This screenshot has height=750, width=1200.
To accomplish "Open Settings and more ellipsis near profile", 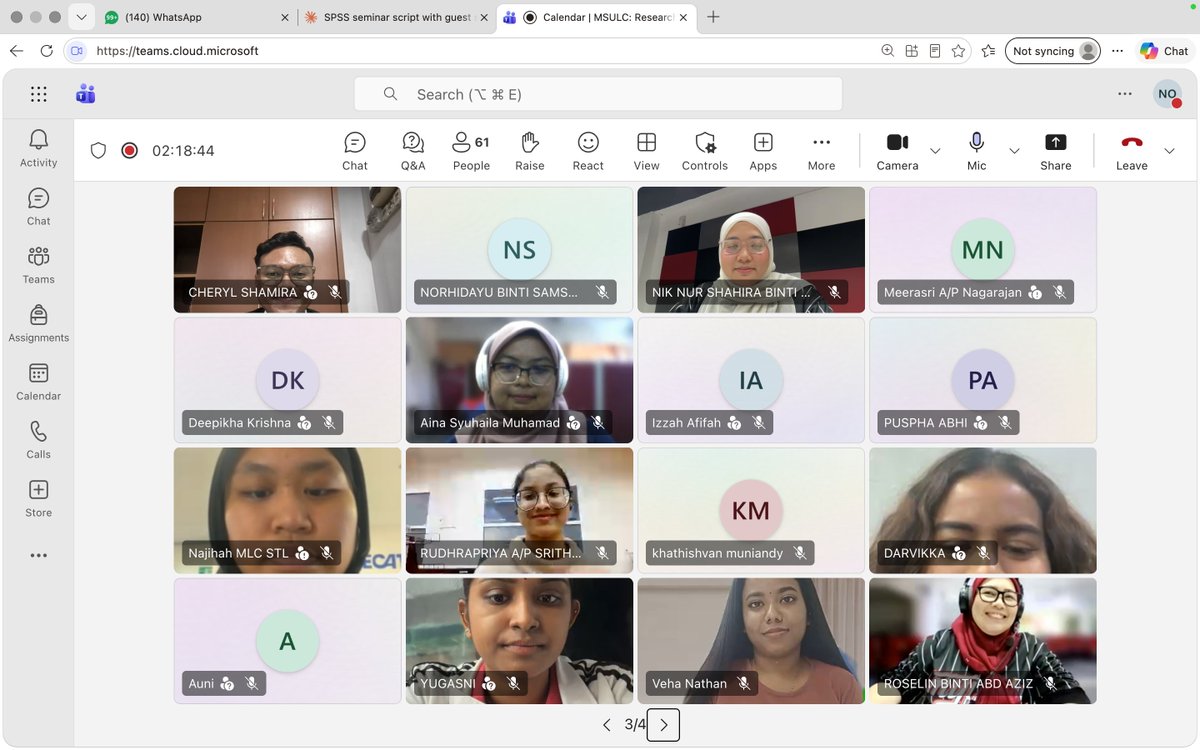I will 1125,94.
